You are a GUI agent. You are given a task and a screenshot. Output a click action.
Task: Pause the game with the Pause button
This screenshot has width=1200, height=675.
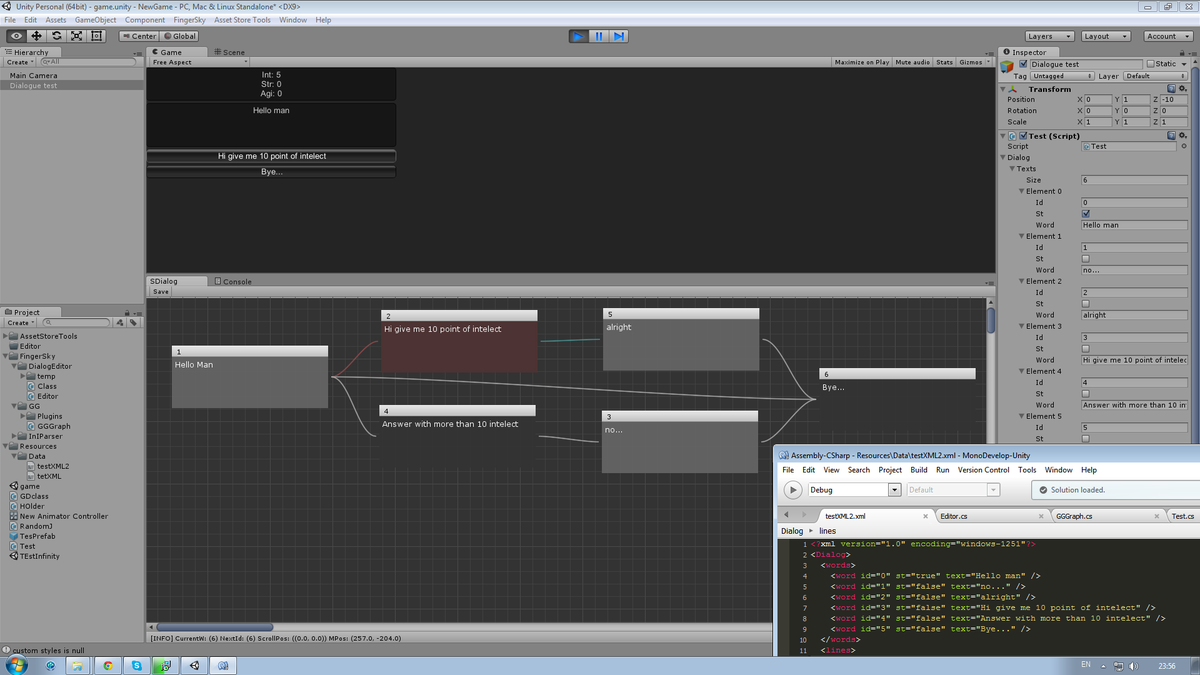[x=599, y=36]
